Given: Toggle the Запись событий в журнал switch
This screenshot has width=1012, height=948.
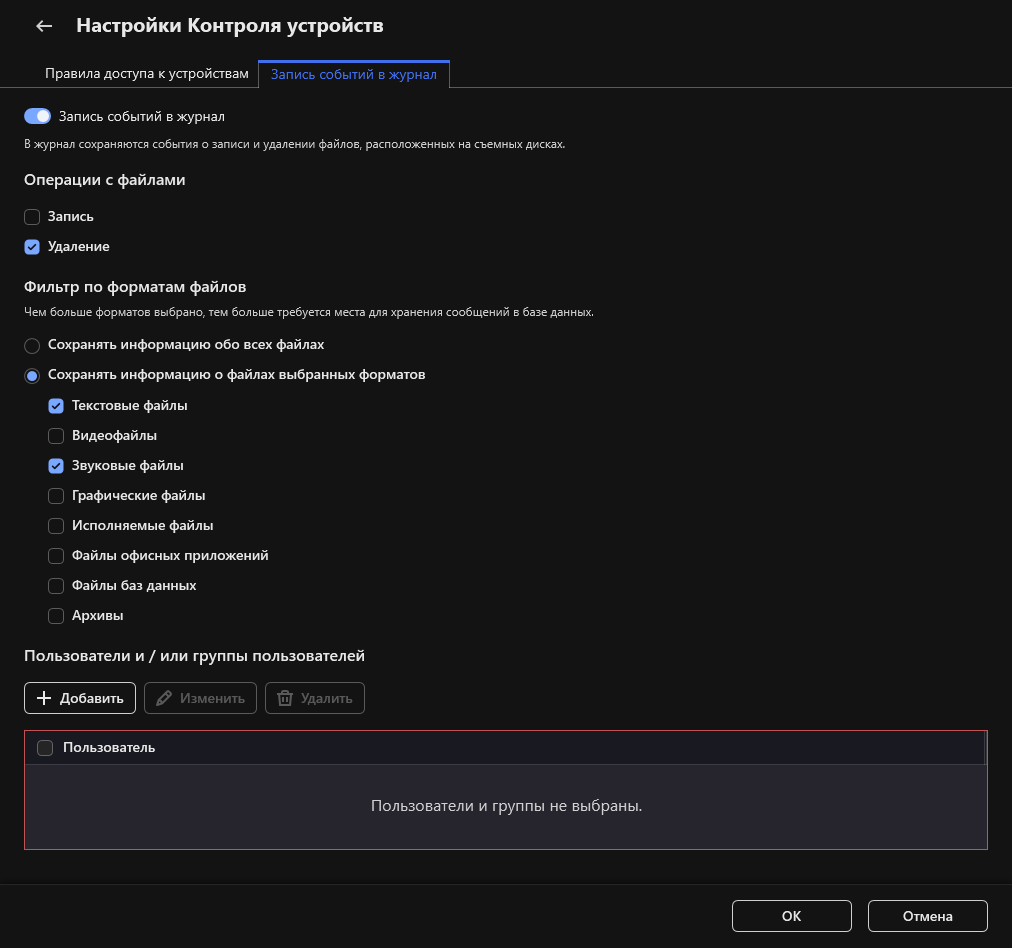Looking at the screenshot, I should pos(37,116).
